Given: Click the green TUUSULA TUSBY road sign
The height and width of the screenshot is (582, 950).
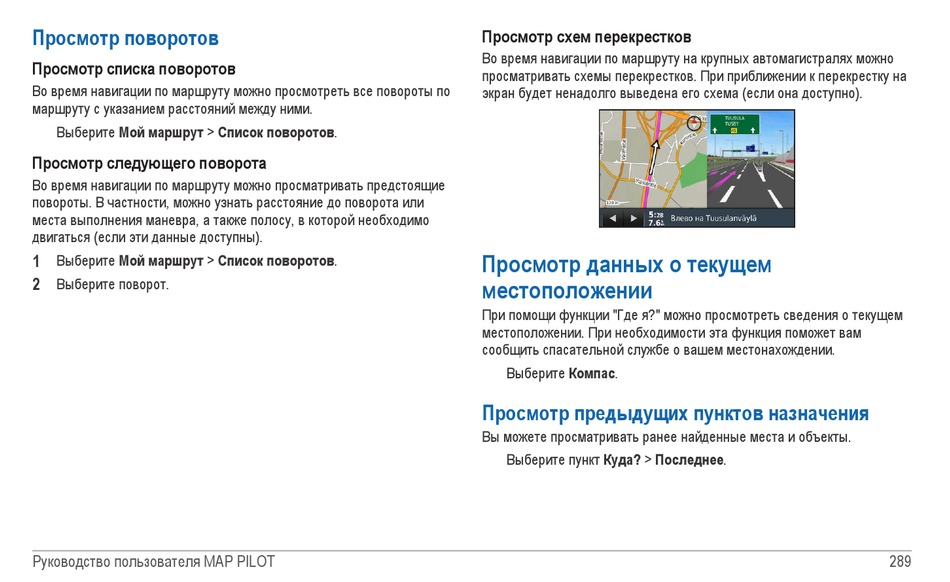Looking at the screenshot, I should pos(734,124).
